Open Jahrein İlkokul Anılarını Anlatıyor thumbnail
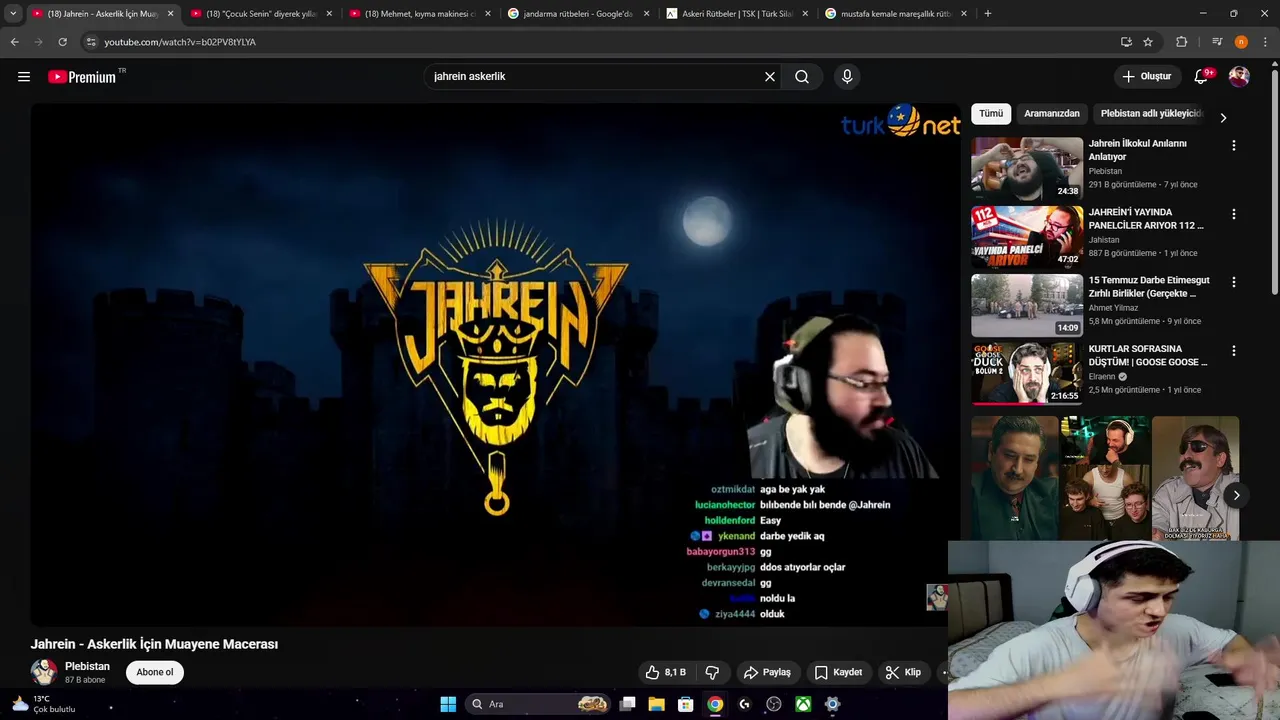This screenshot has width=1280, height=720. point(1027,168)
